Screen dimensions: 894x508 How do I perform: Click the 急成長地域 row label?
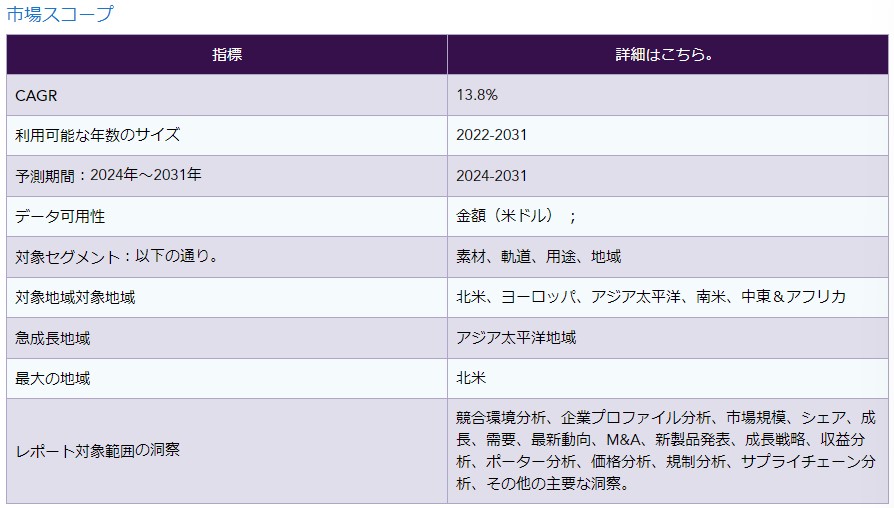tap(53, 338)
